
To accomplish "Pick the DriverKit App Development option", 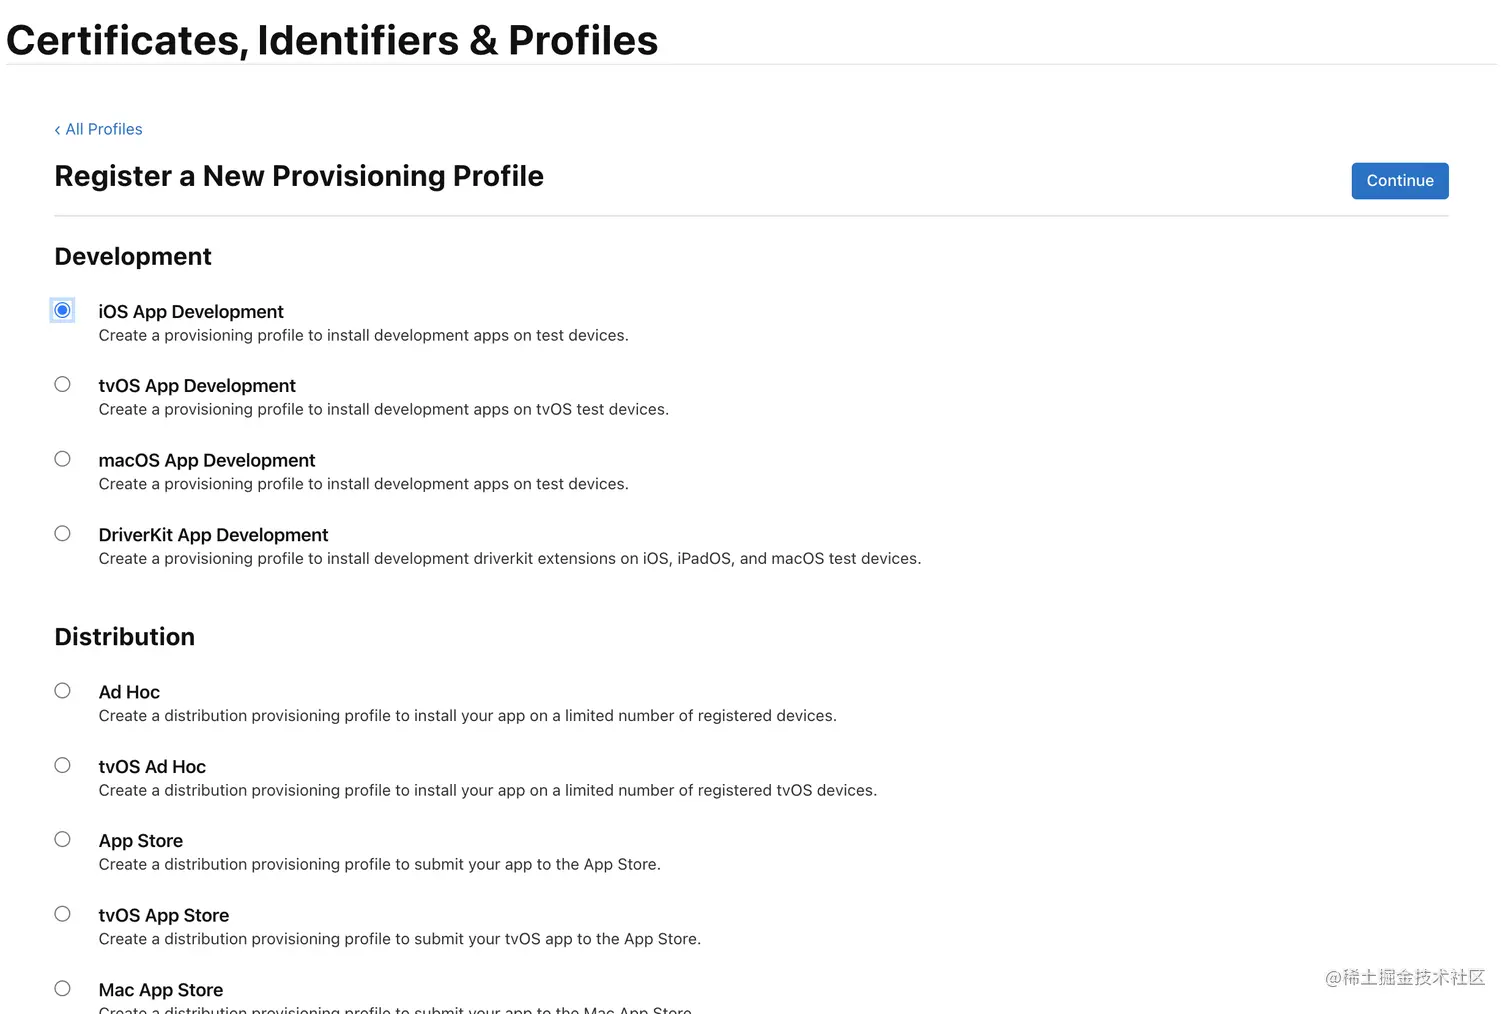I will click(62, 533).
